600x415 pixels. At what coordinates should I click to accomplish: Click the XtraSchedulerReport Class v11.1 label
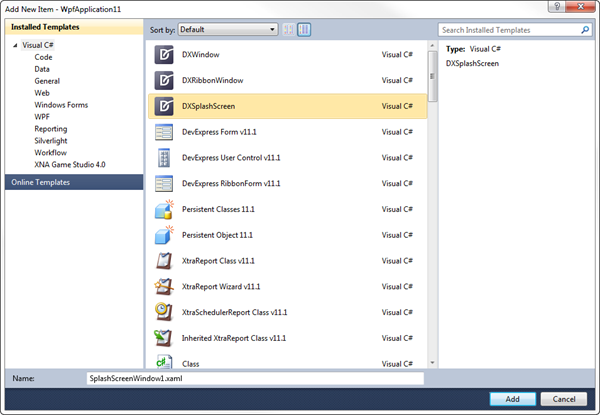click(234, 312)
